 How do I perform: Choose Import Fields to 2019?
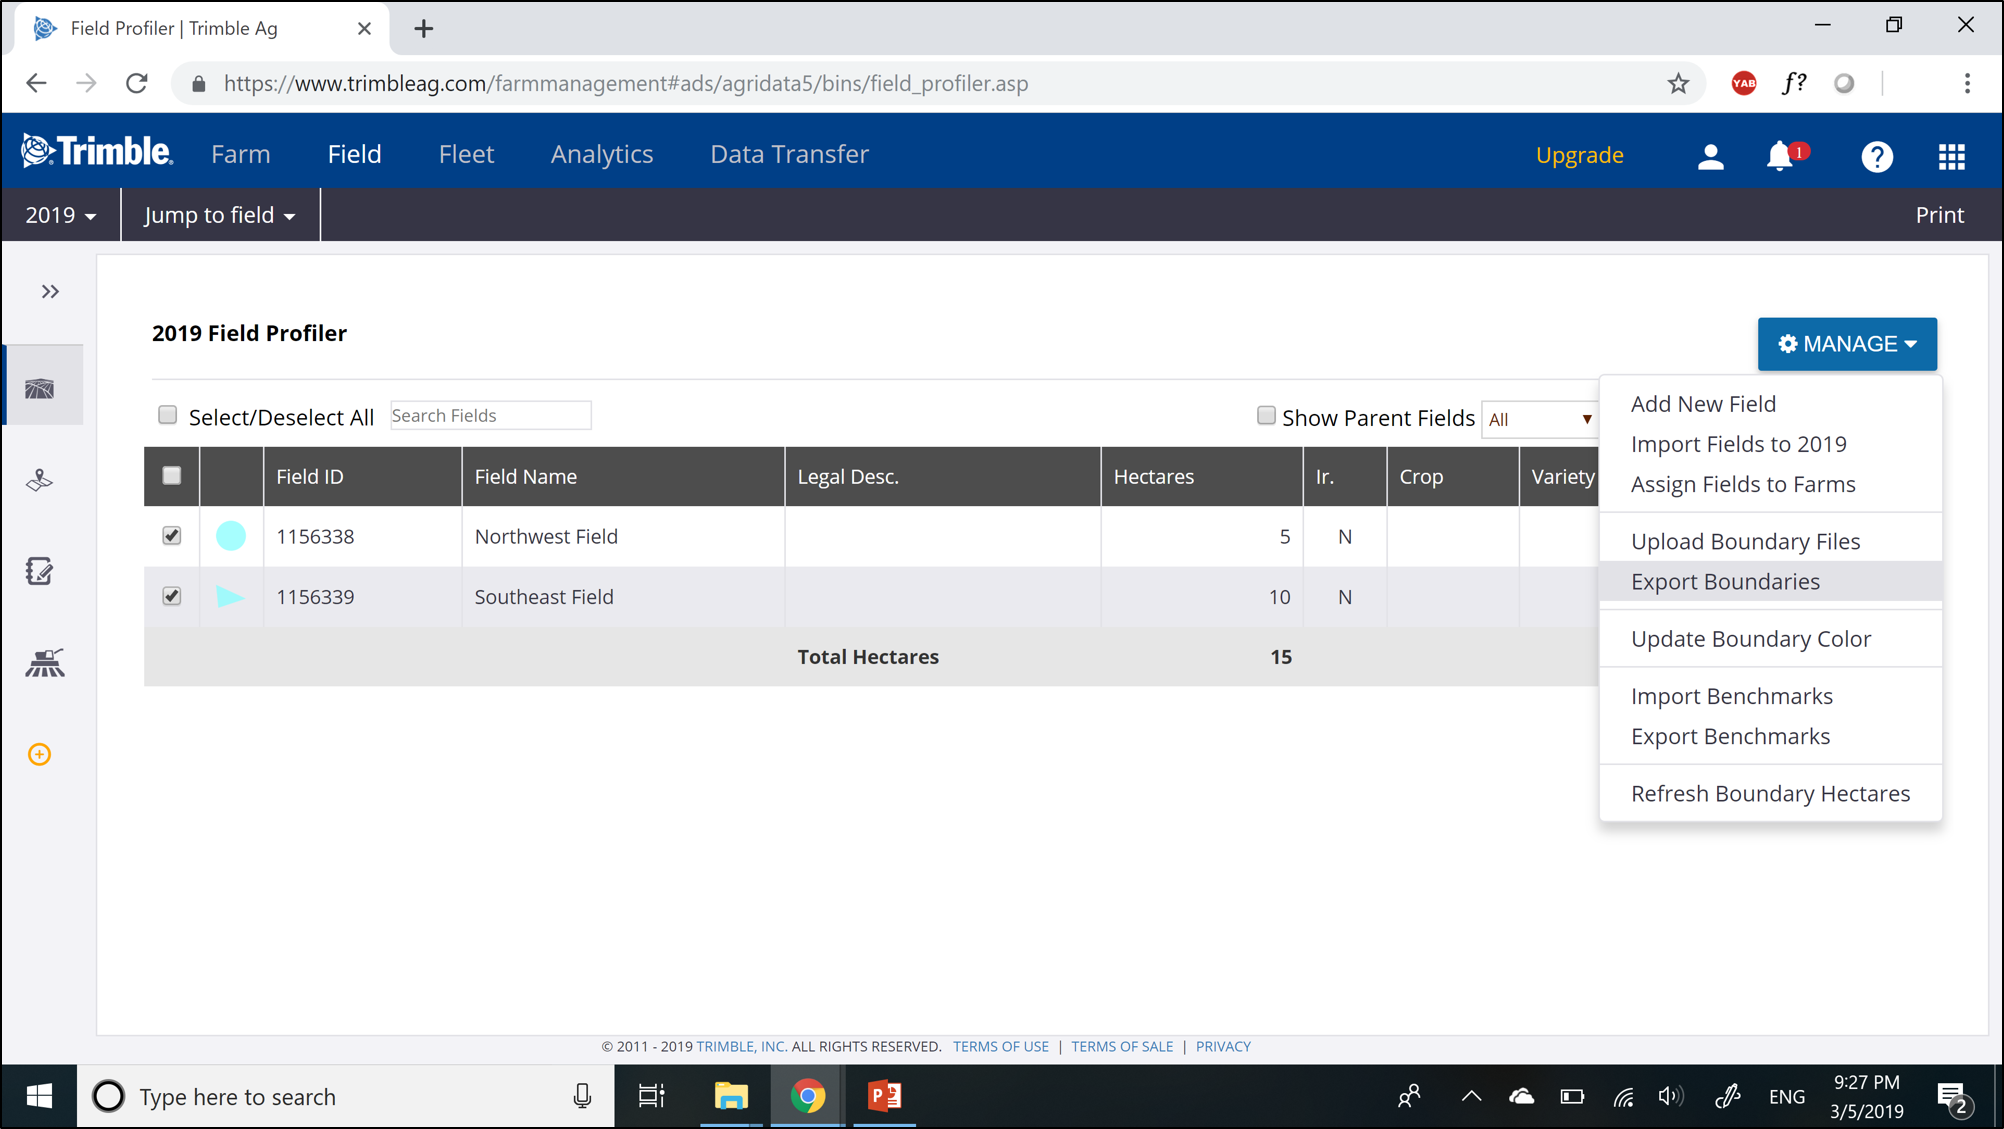pos(1738,444)
